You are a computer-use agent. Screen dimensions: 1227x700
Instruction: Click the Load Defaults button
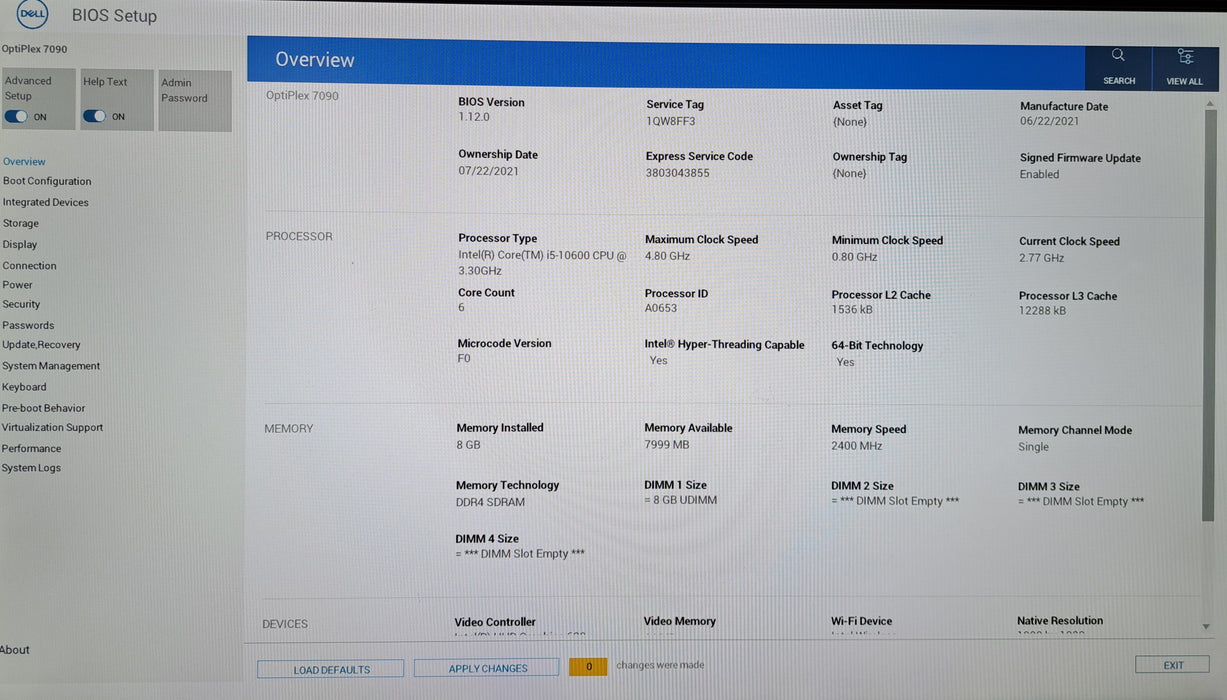331,669
